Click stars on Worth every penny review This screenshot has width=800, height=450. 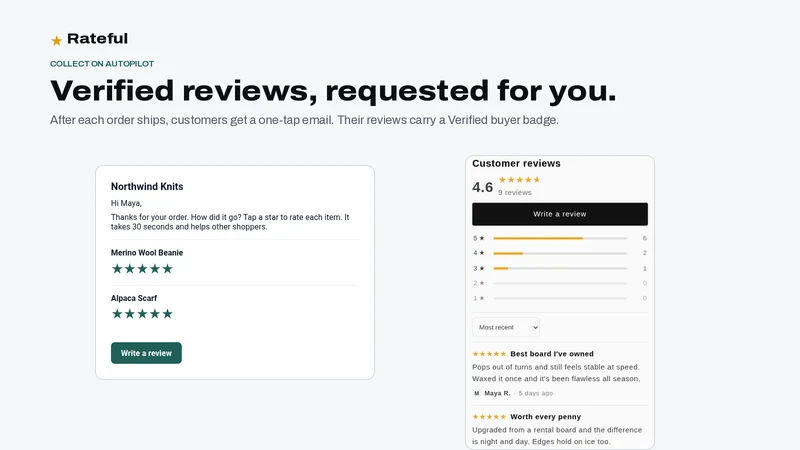(x=489, y=417)
